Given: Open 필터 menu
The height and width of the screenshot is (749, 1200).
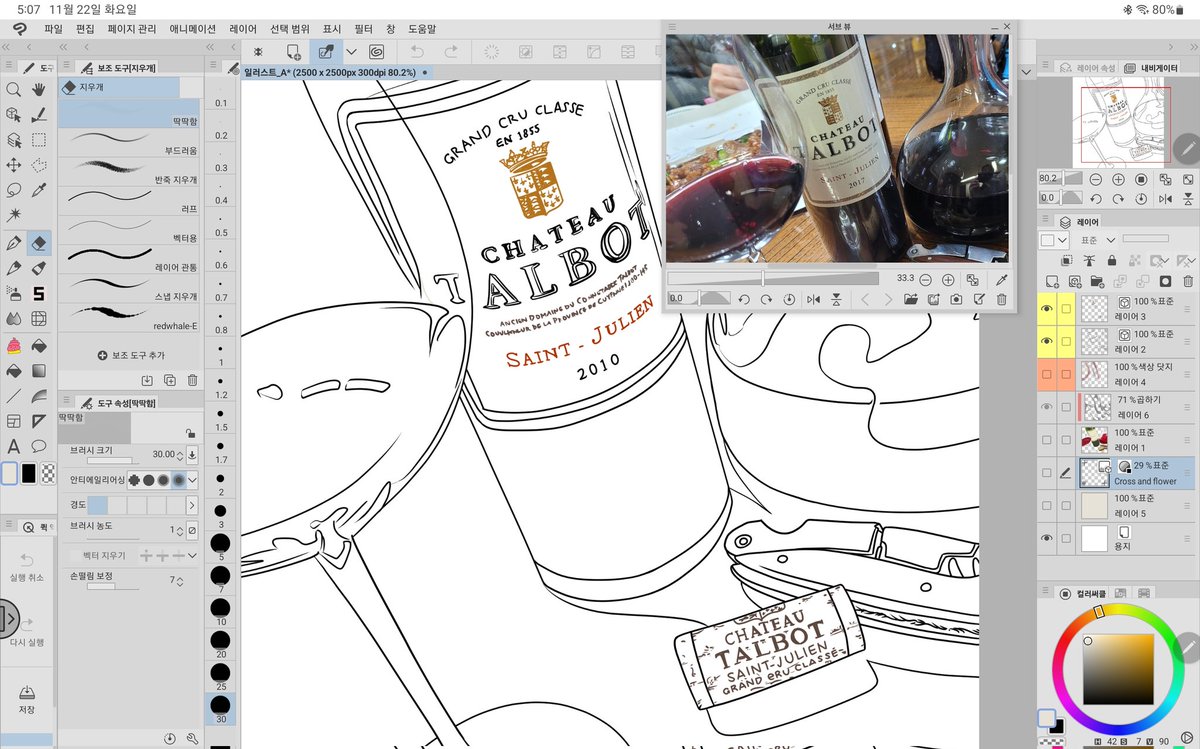Looking at the screenshot, I should (363, 29).
